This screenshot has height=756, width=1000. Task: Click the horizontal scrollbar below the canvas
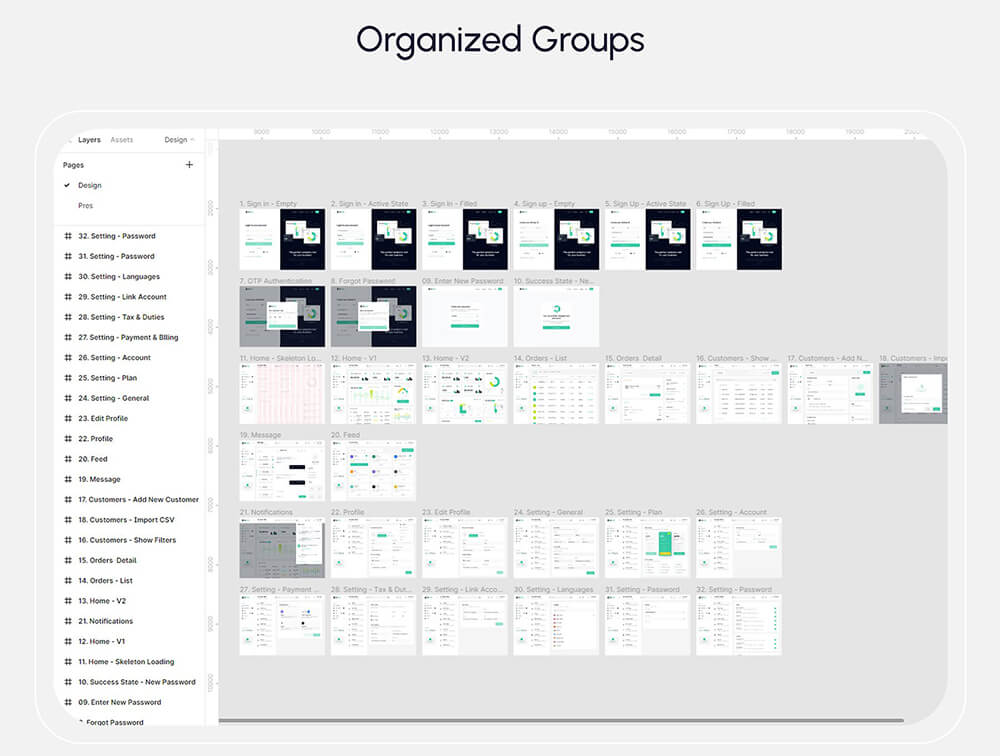[x=560, y=720]
